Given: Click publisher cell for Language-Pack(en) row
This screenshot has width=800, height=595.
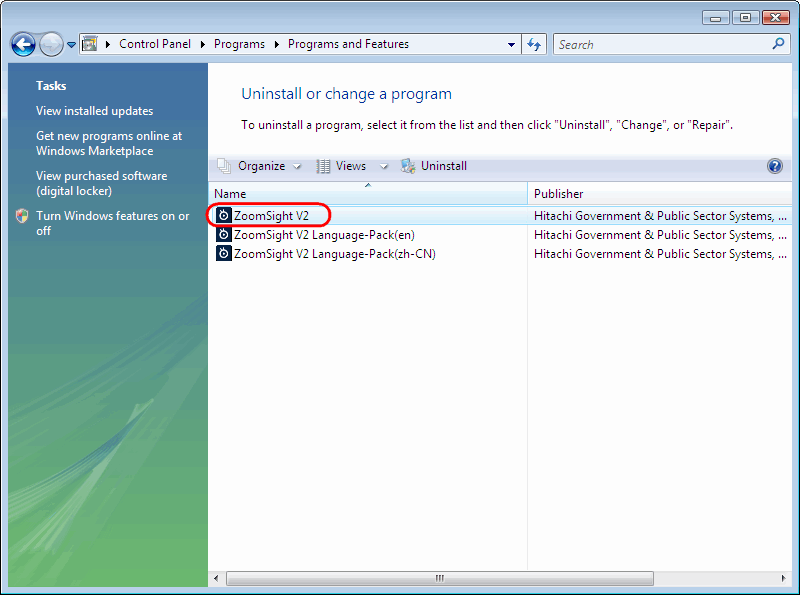Looking at the screenshot, I should click(x=660, y=235).
